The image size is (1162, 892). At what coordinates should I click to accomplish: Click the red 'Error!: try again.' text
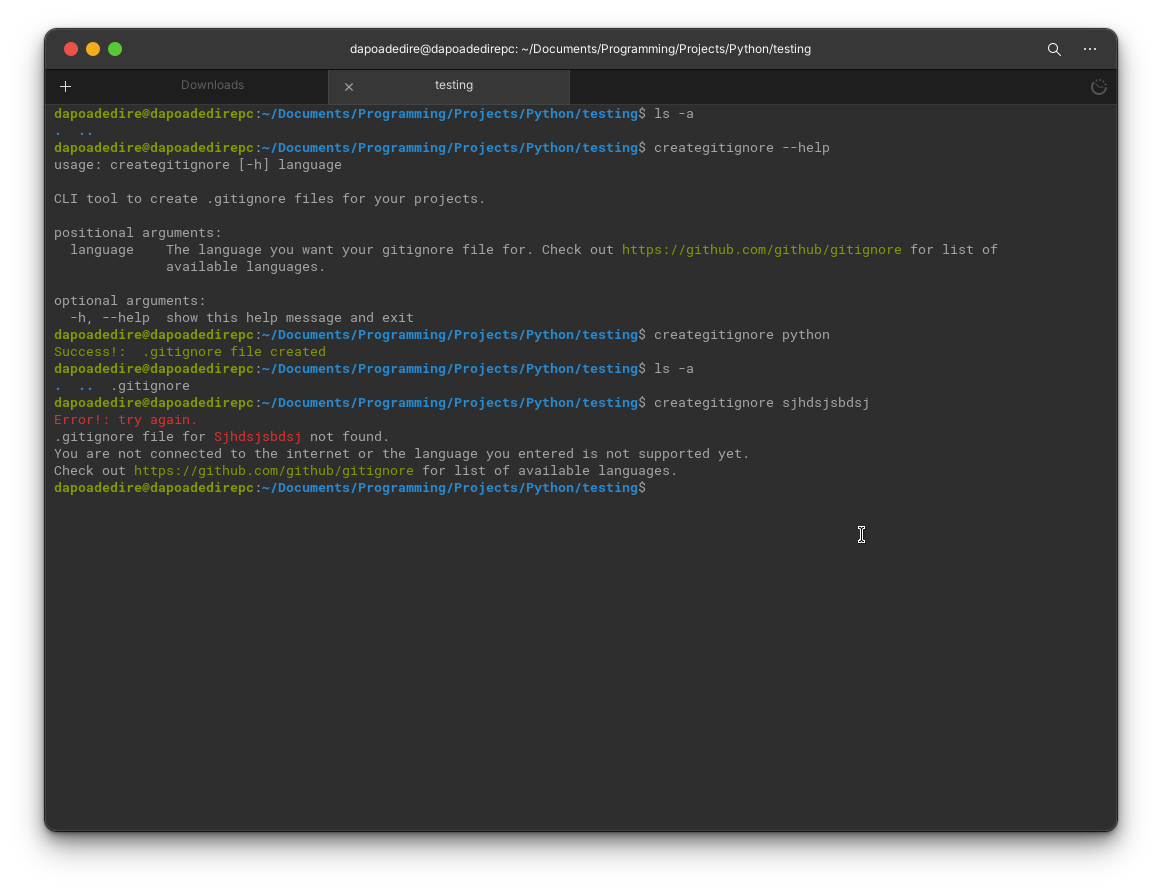click(x=125, y=420)
